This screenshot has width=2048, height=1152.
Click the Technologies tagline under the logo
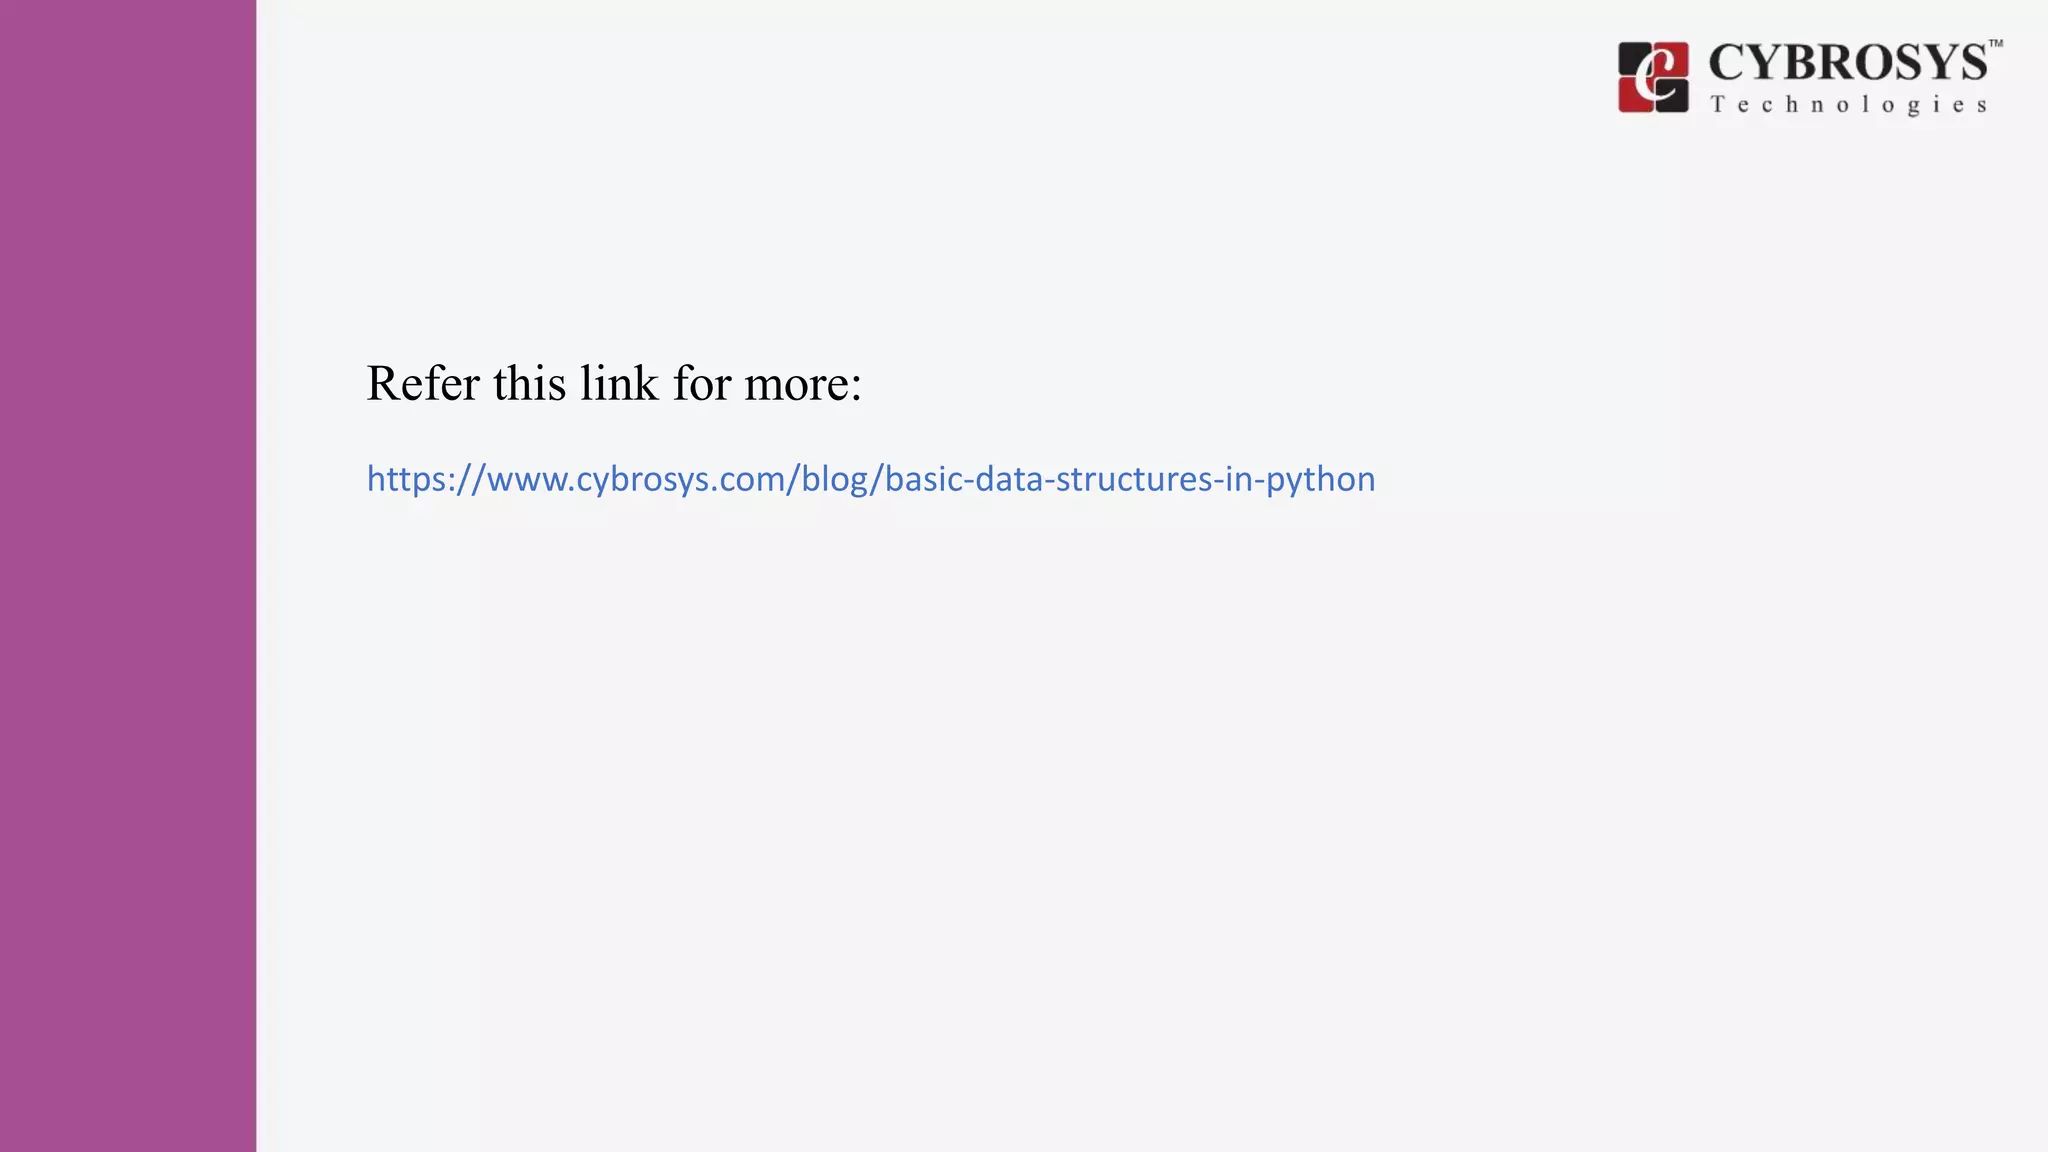coord(1849,105)
